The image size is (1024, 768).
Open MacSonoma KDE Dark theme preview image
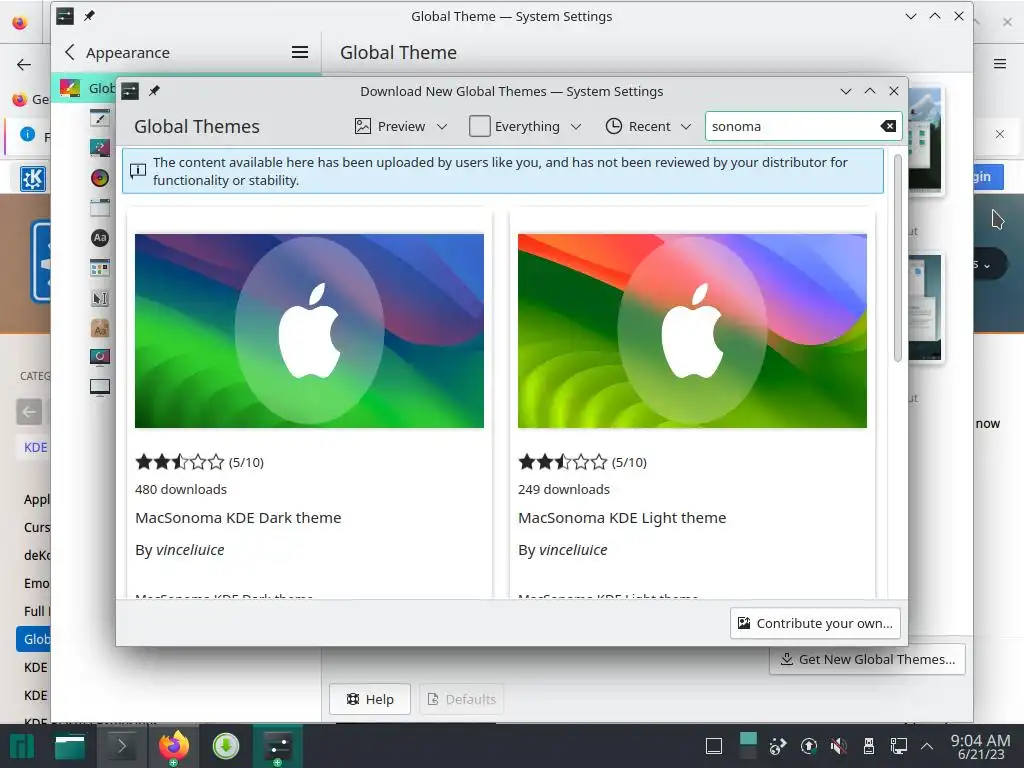point(309,330)
